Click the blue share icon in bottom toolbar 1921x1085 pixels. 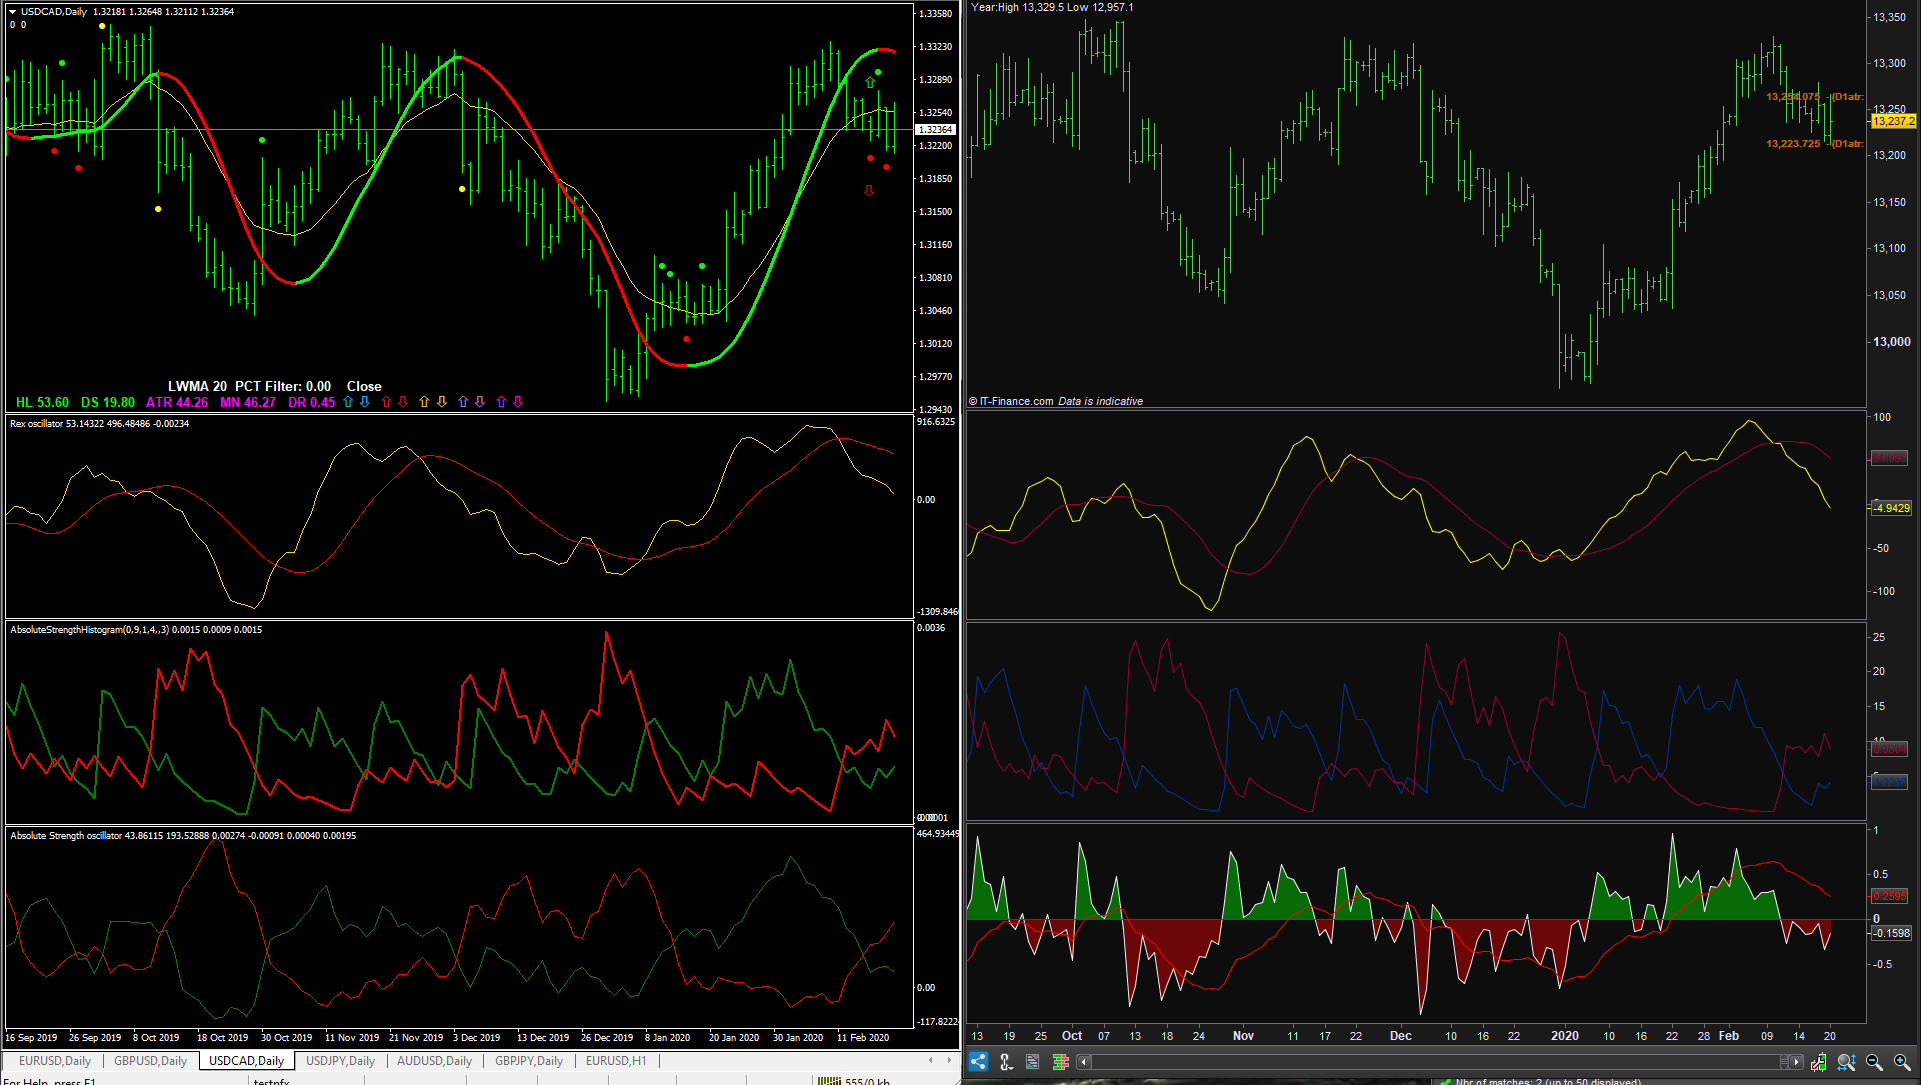point(978,1062)
